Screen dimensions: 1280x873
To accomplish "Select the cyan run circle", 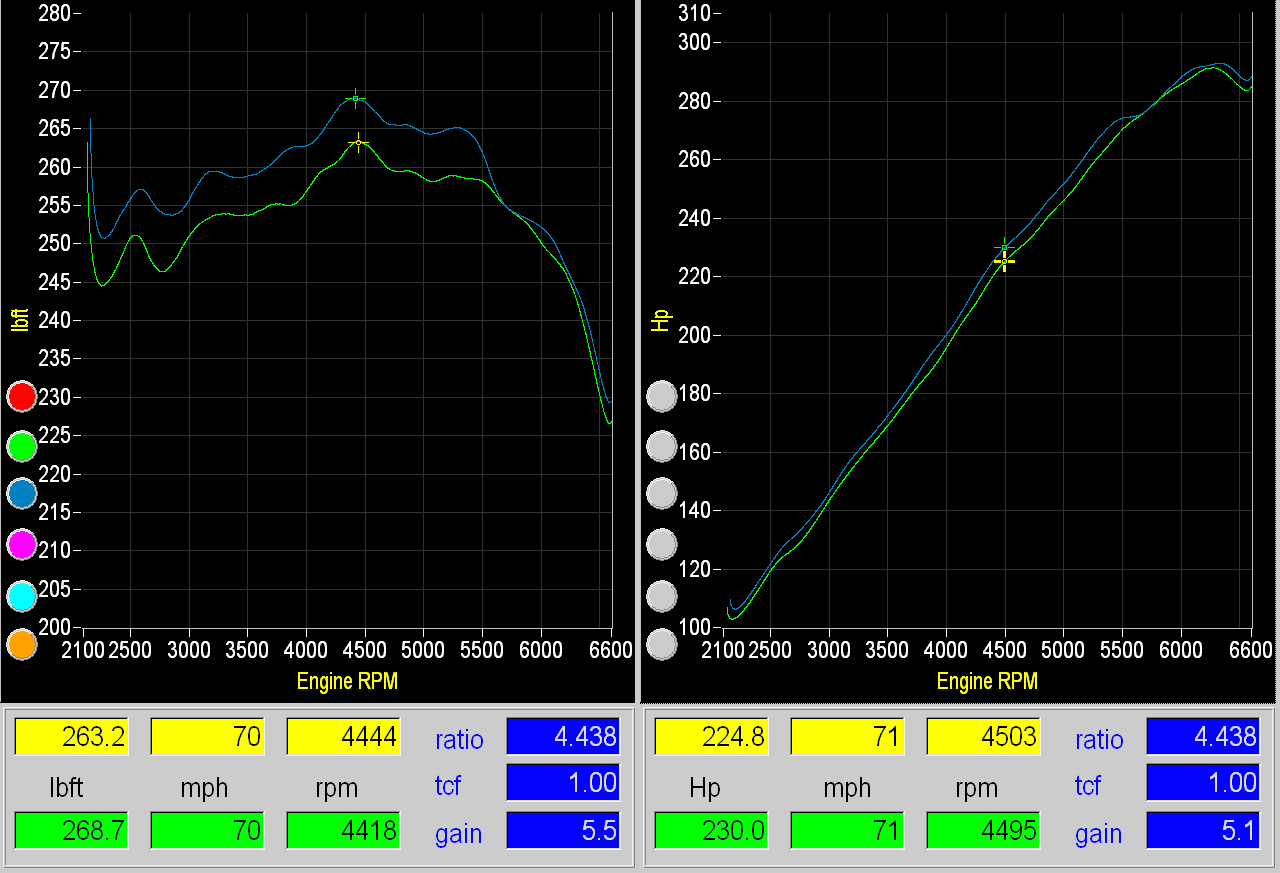I will (x=22, y=596).
